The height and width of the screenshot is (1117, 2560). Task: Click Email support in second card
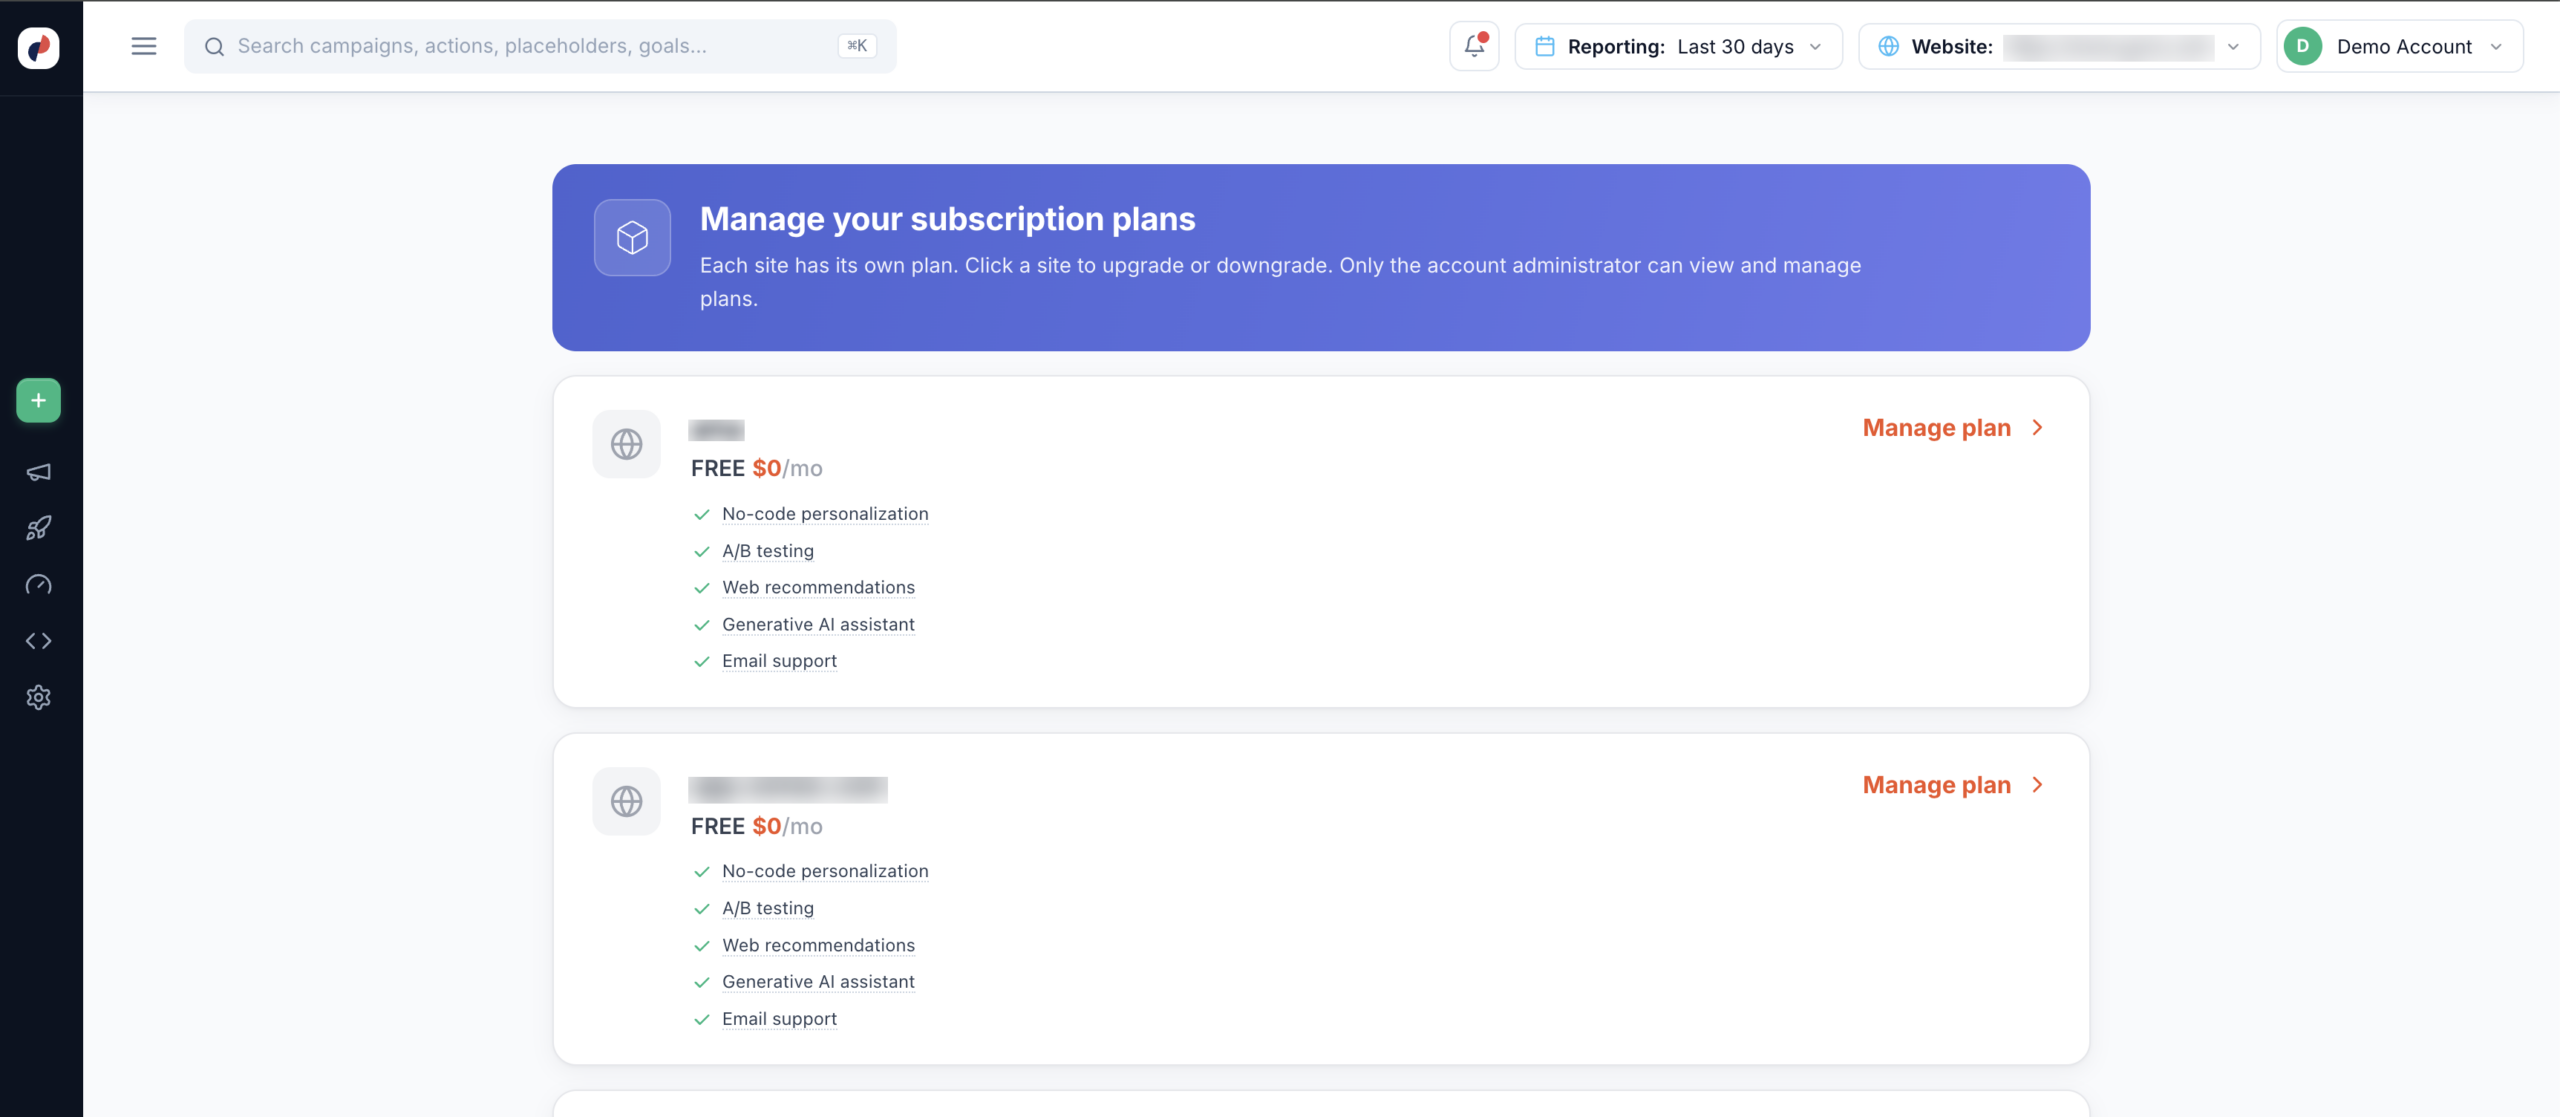pos(779,1019)
